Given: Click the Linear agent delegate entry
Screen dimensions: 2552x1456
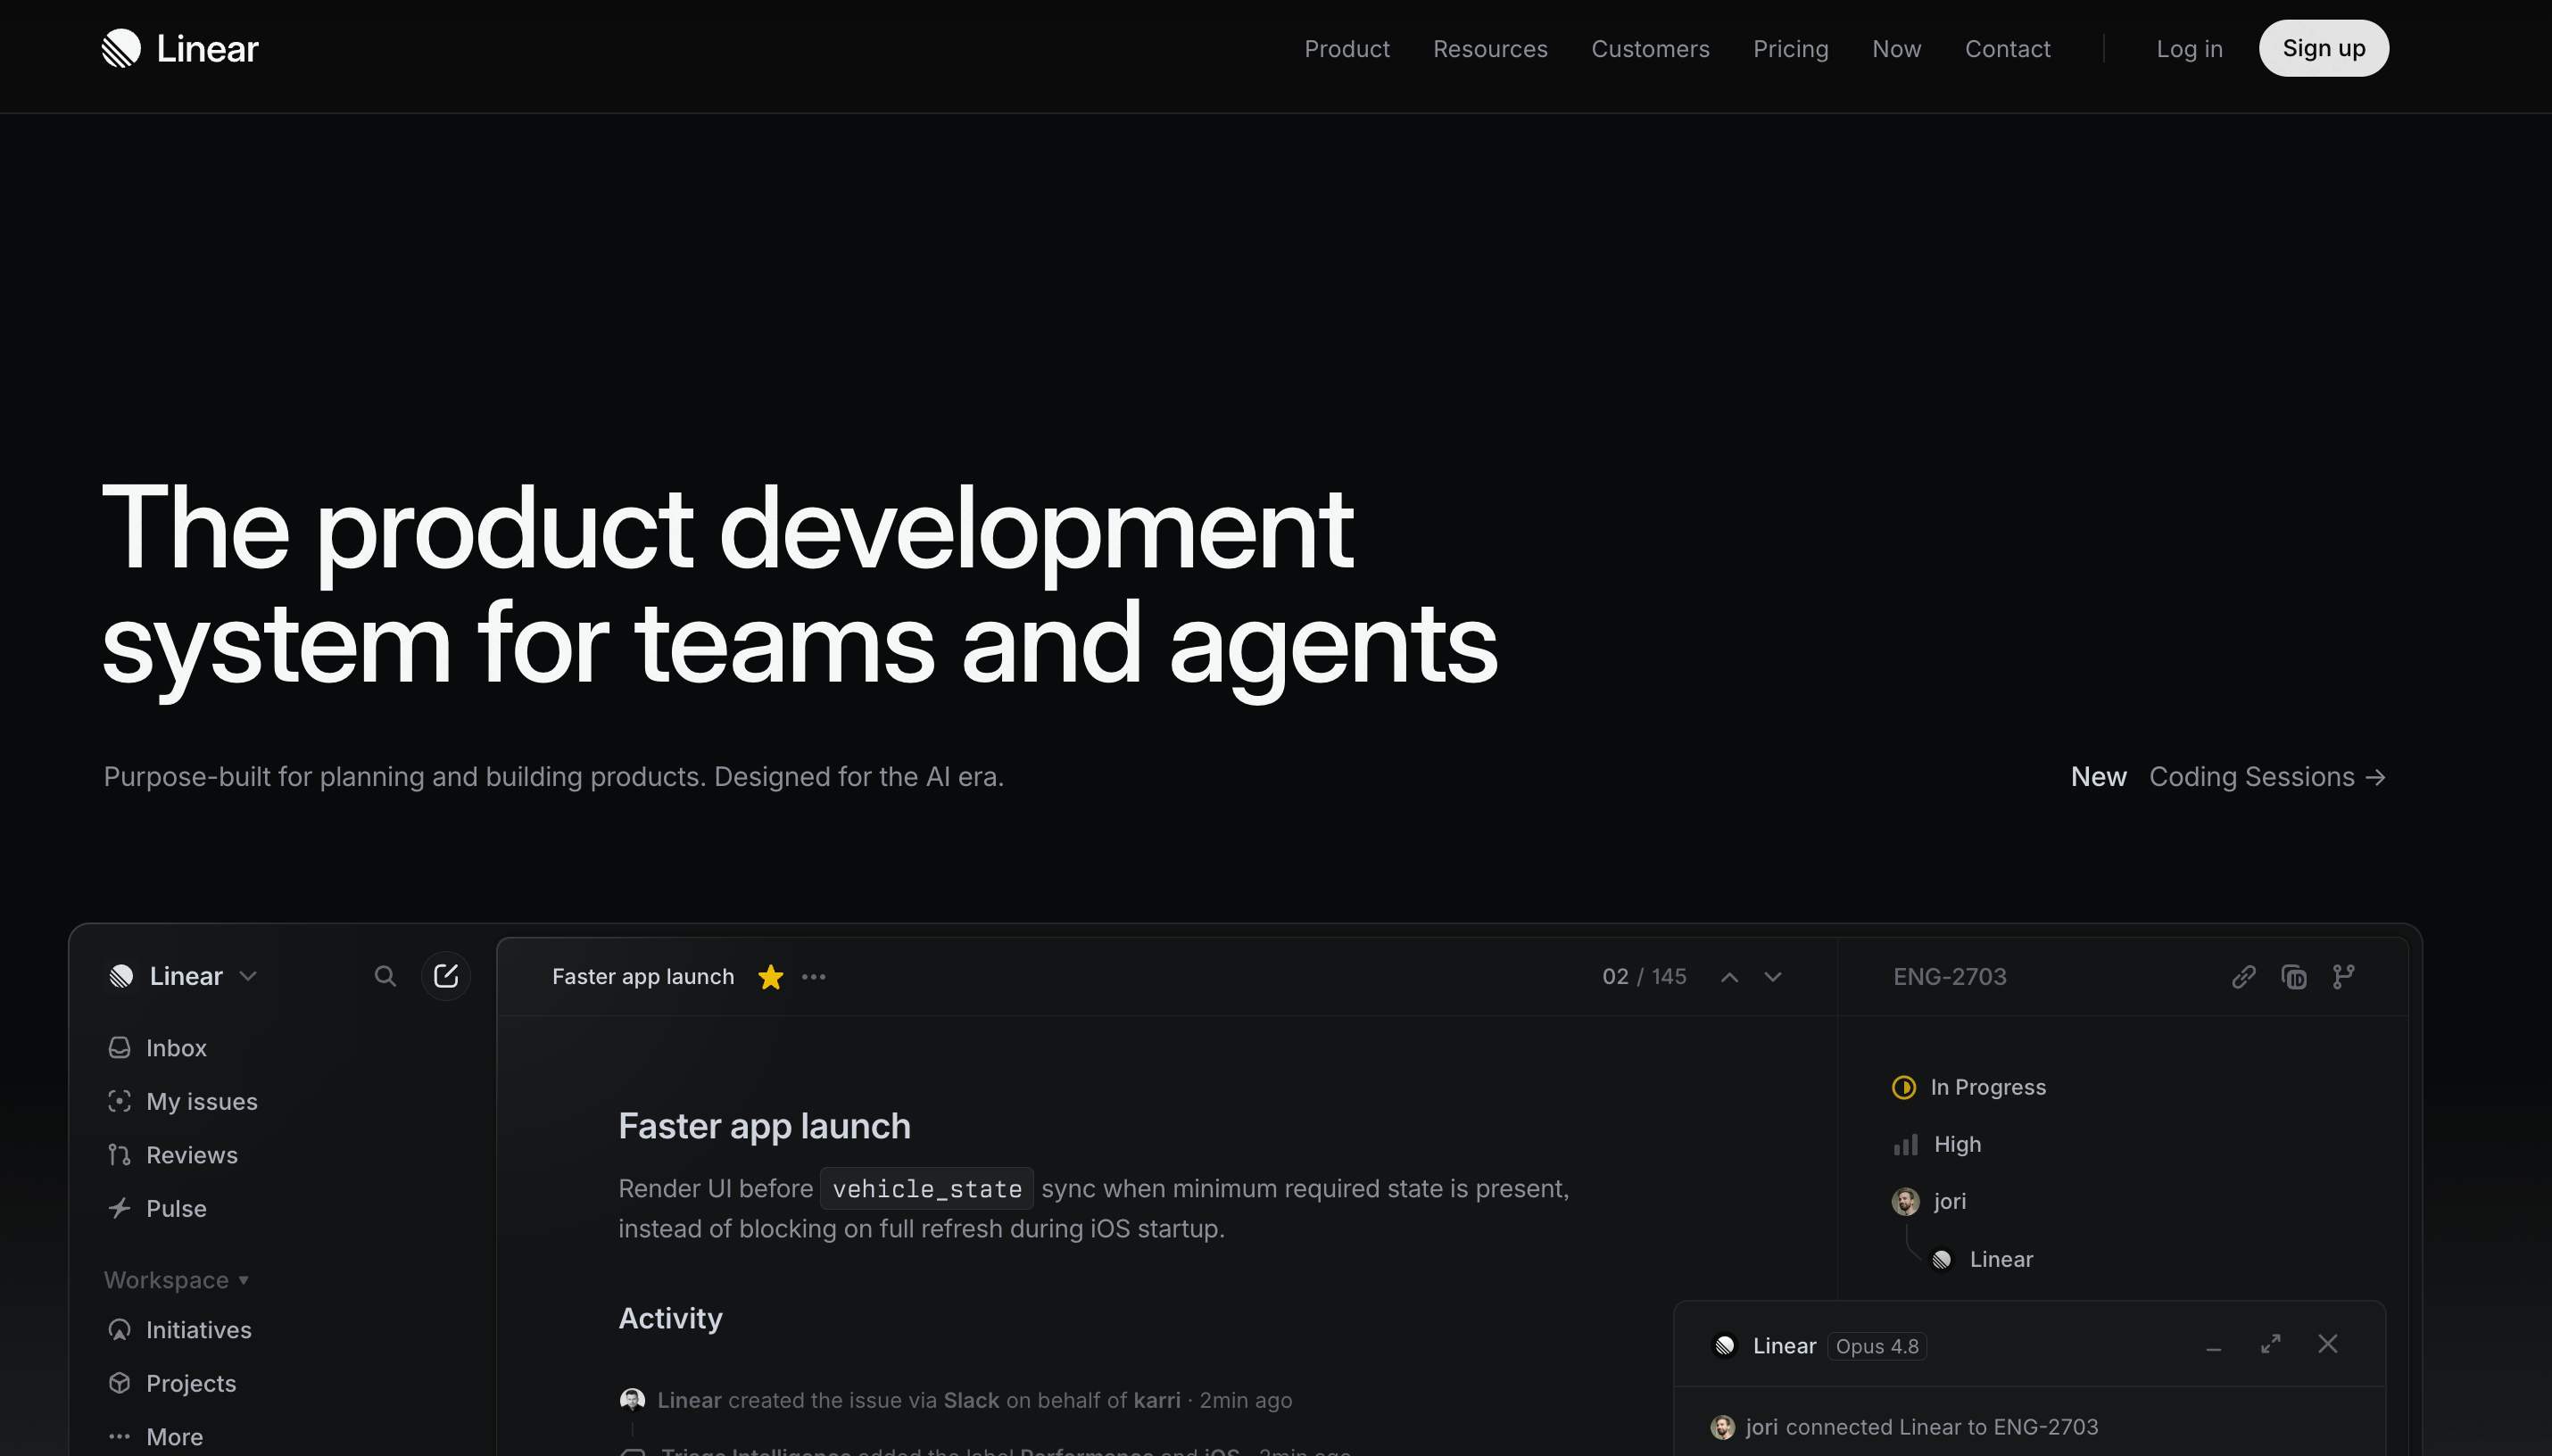Looking at the screenshot, I should pyautogui.click(x=1982, y=1259).
